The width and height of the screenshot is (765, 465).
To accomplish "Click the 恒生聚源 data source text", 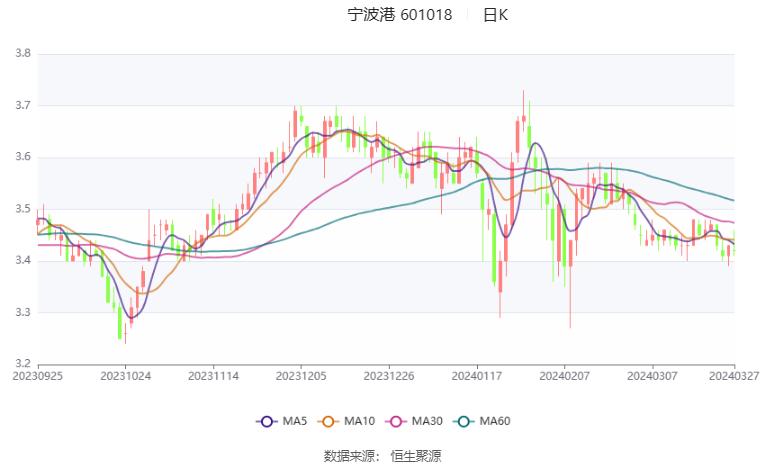I will 416,456.
